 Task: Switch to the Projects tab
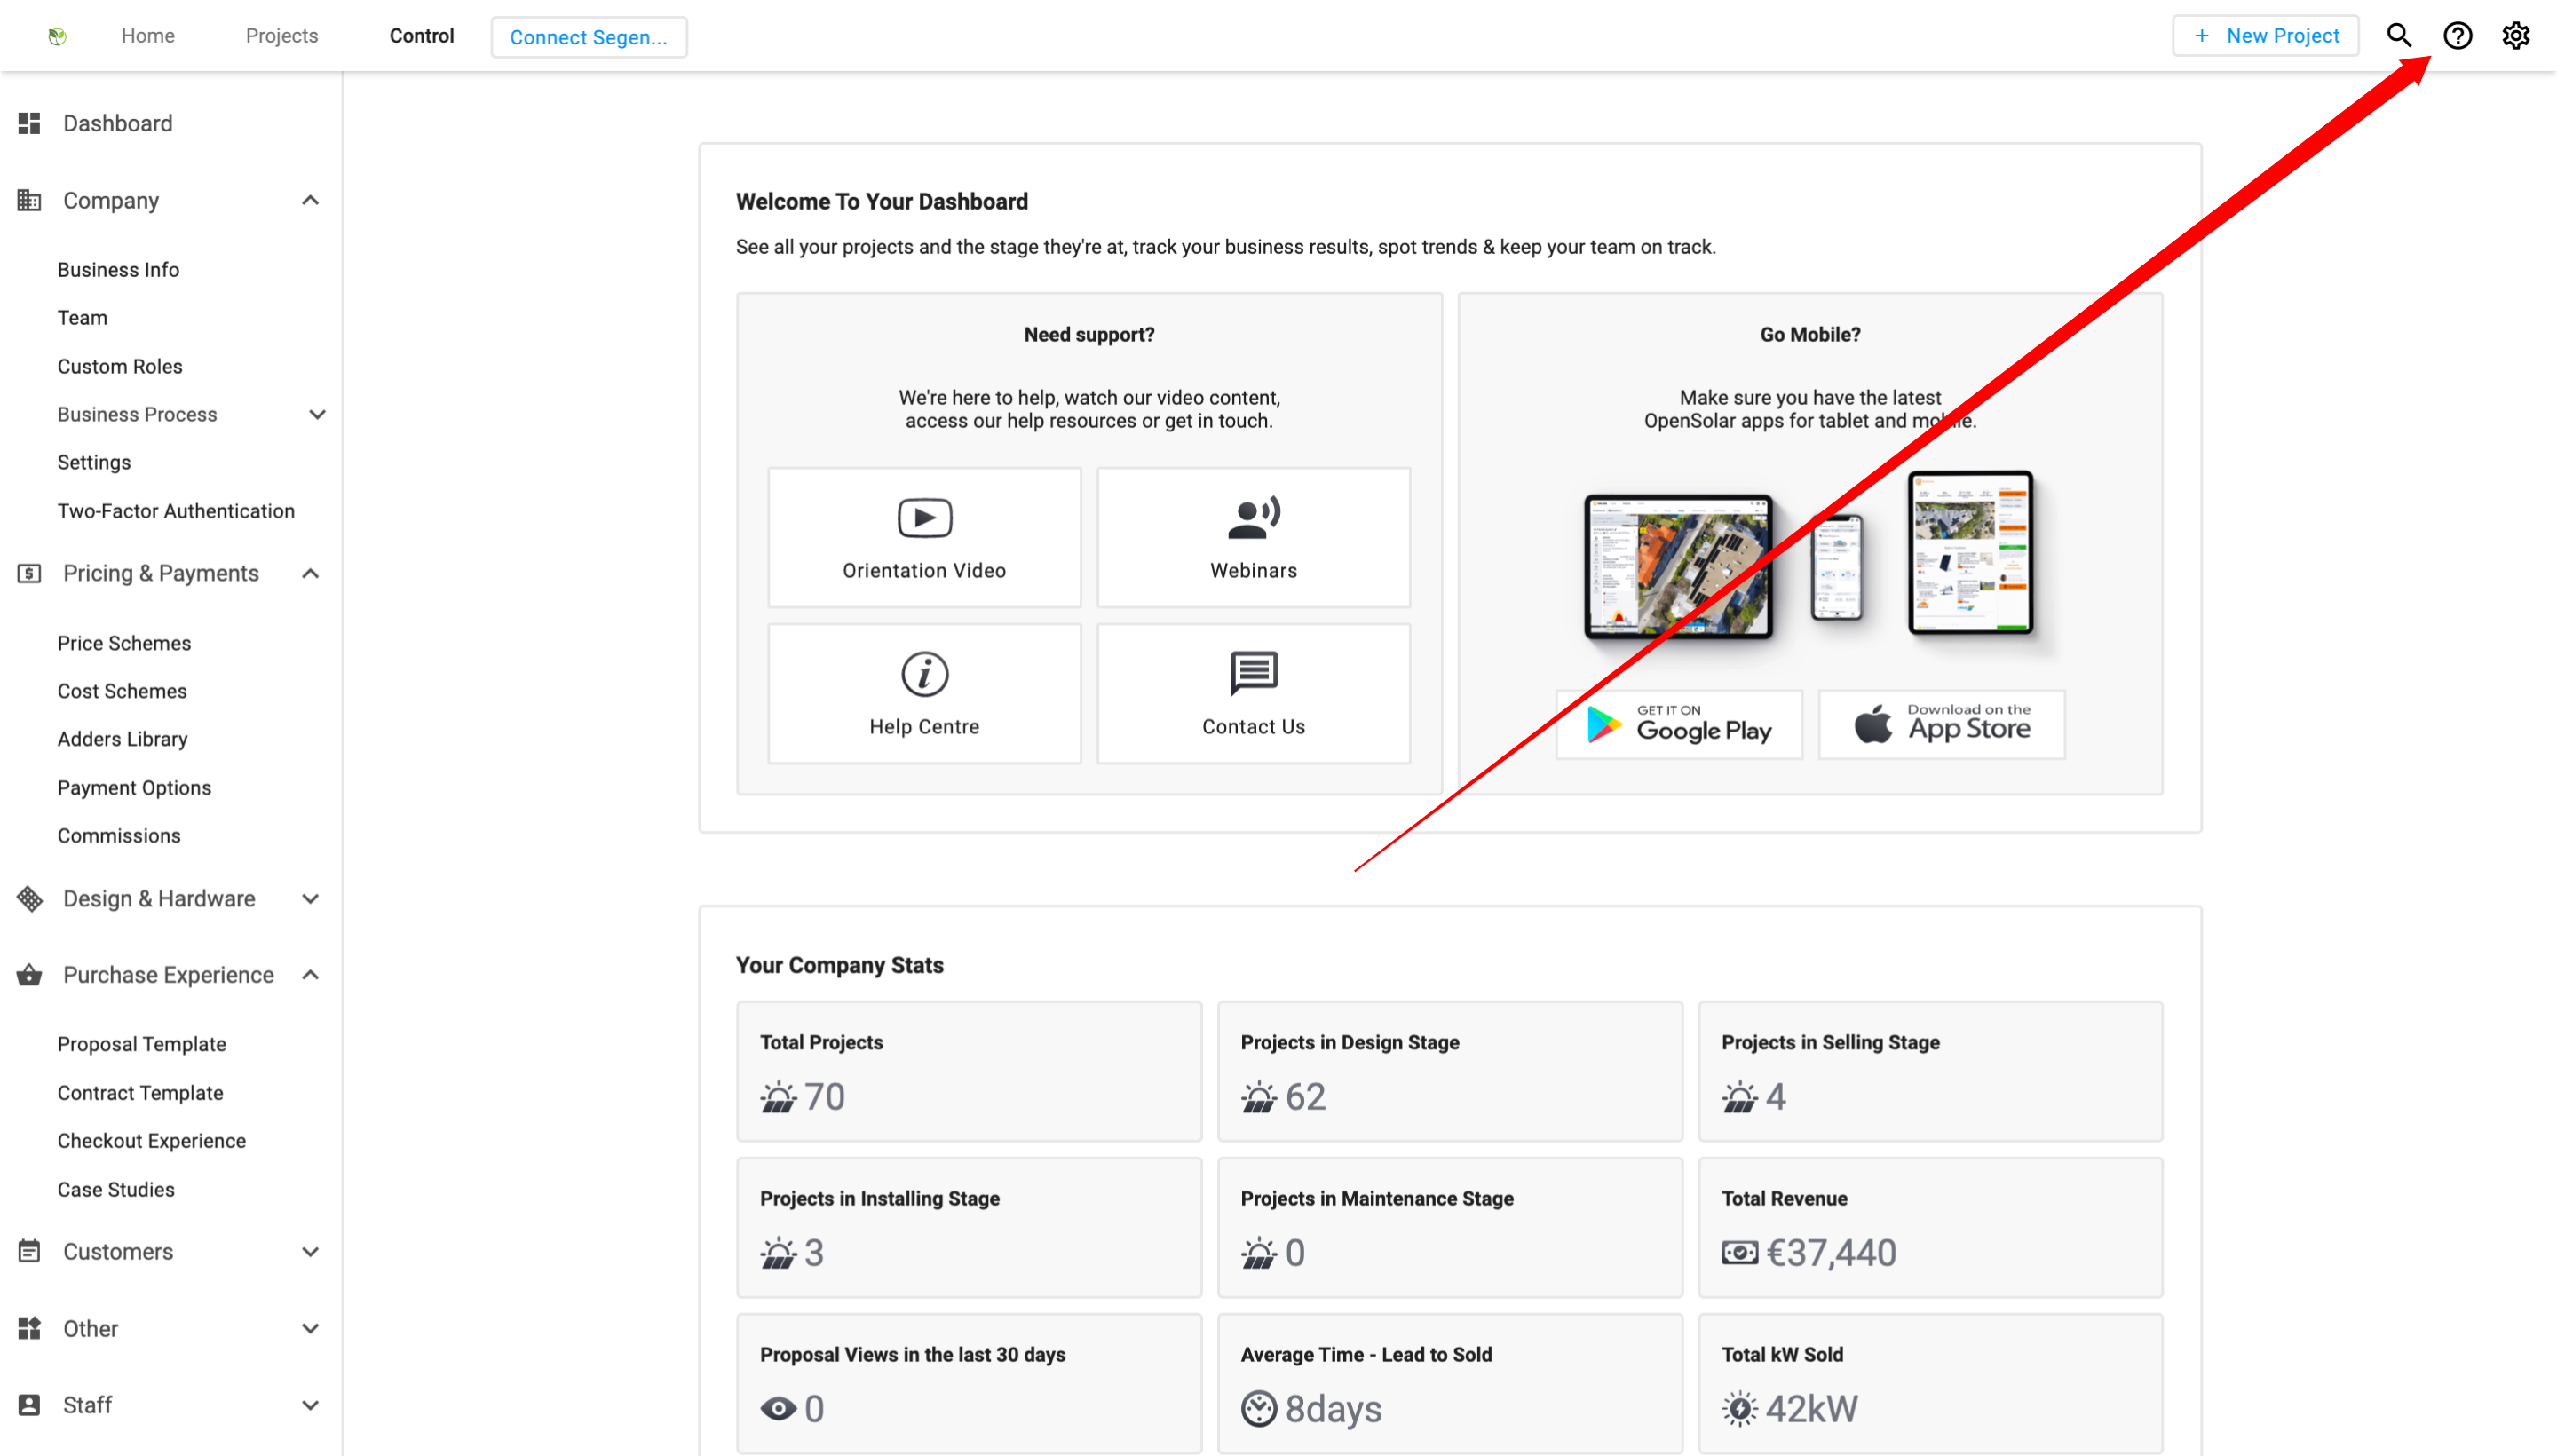click(x=282, y=36)
